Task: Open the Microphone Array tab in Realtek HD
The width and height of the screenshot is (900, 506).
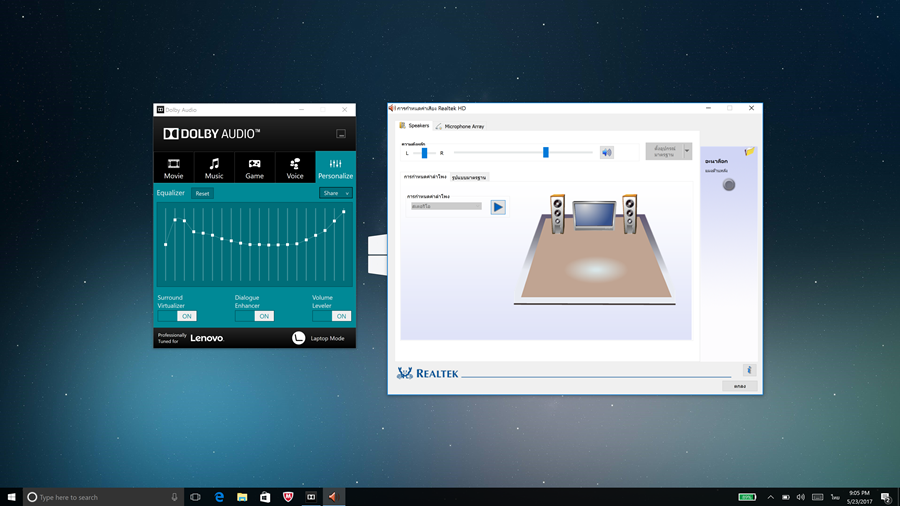Action: point(460,126)
